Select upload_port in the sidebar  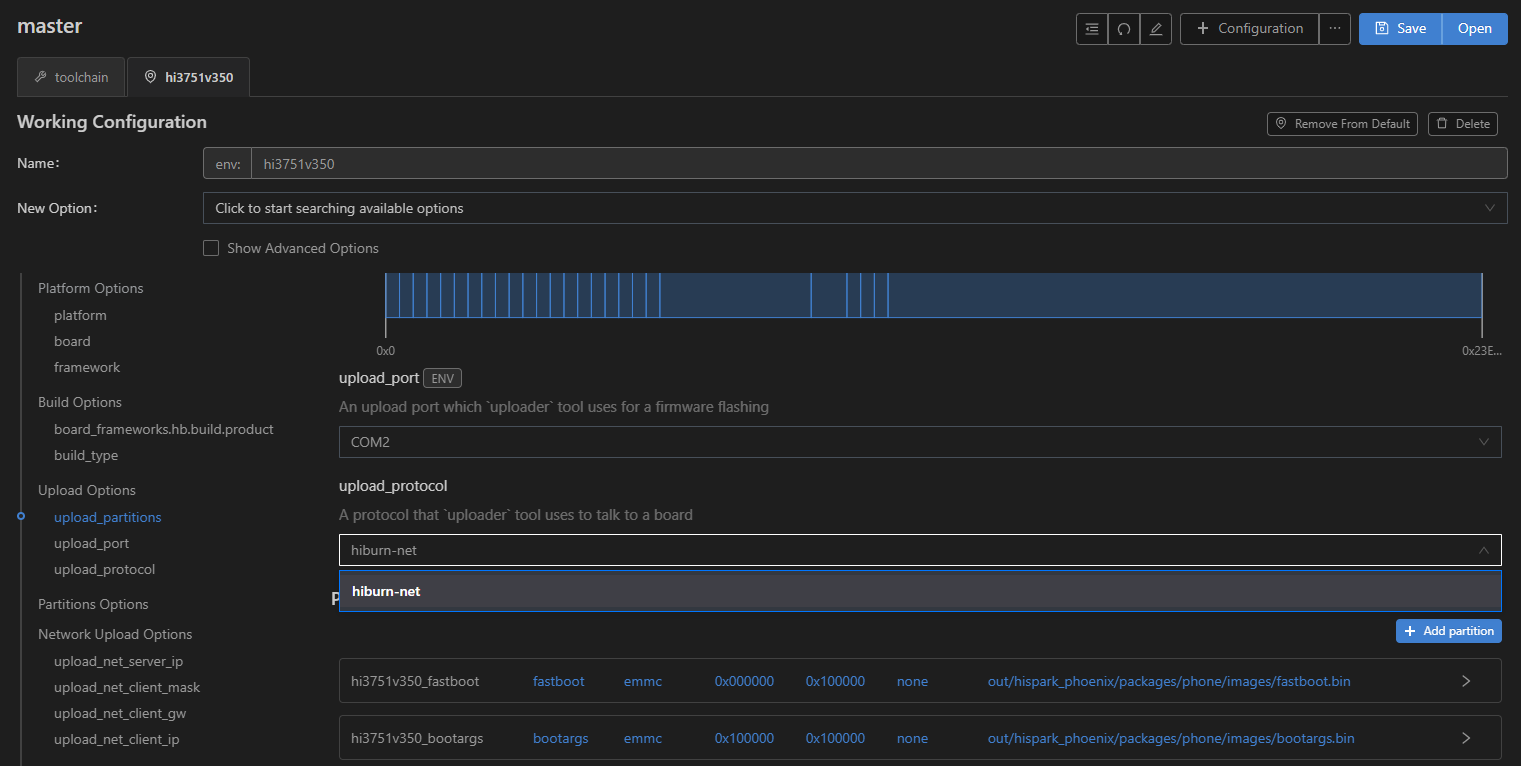click(x=91, y=543)
